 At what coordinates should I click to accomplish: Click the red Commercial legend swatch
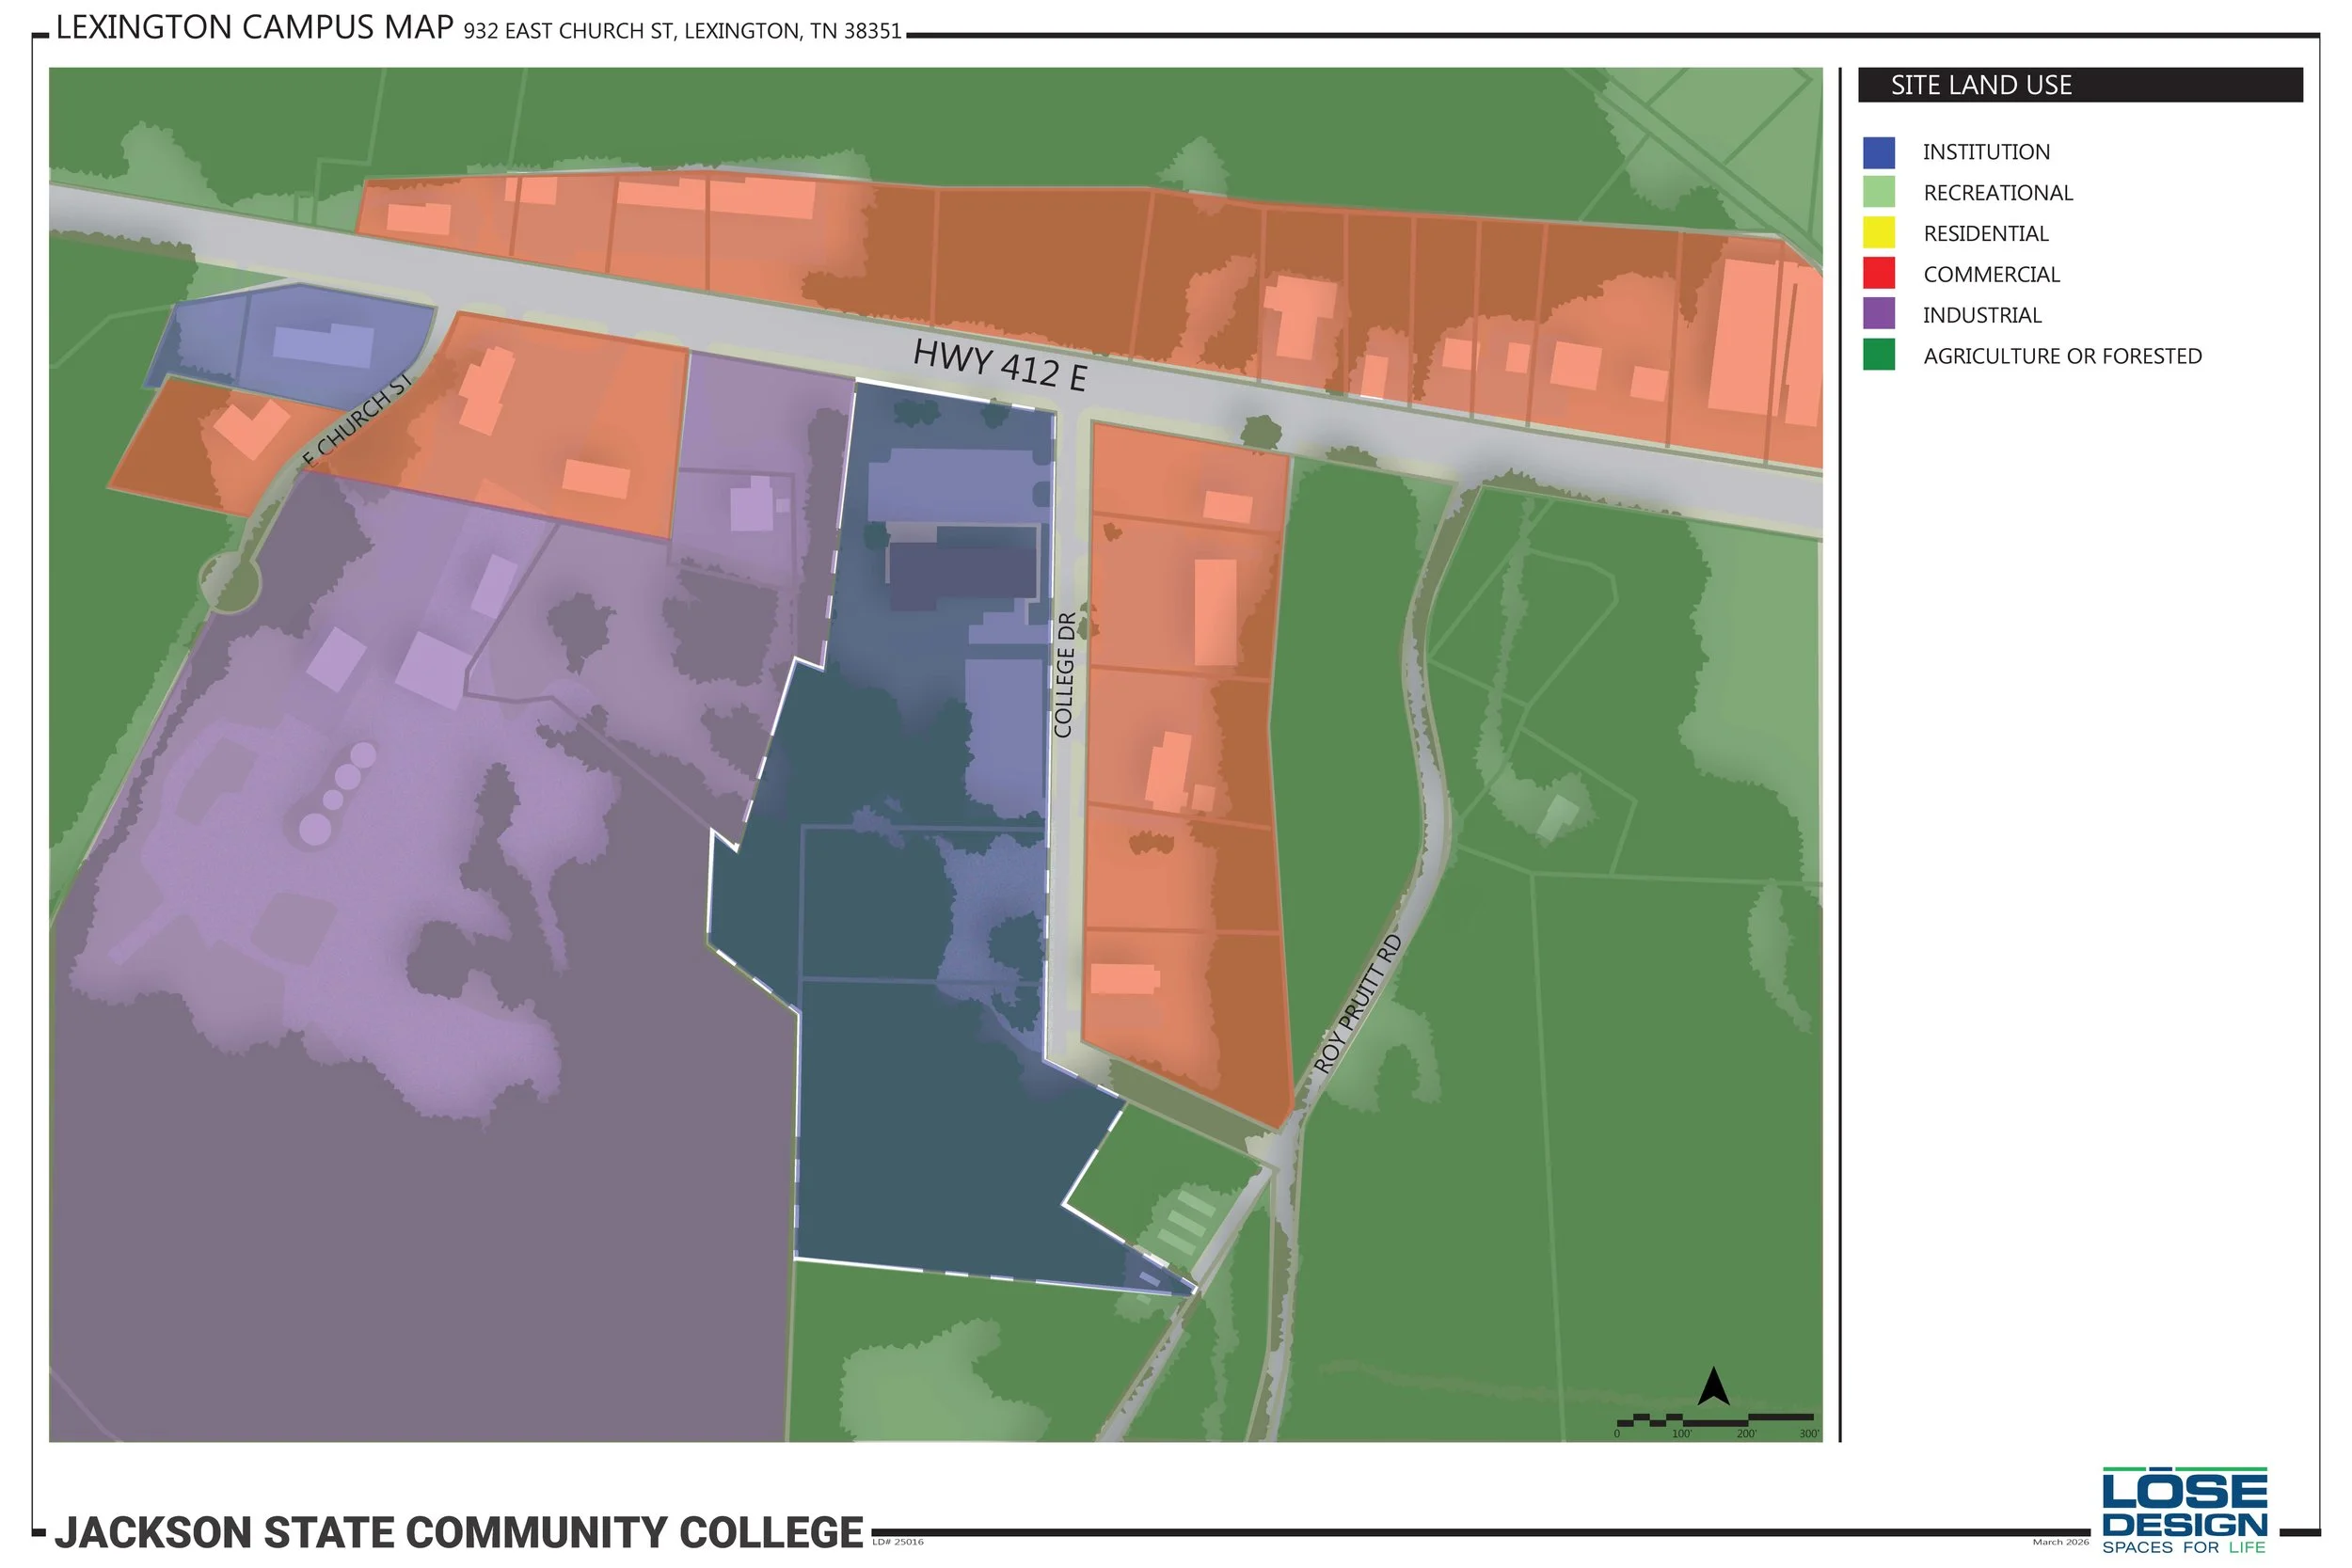[x=1879, y=274]
